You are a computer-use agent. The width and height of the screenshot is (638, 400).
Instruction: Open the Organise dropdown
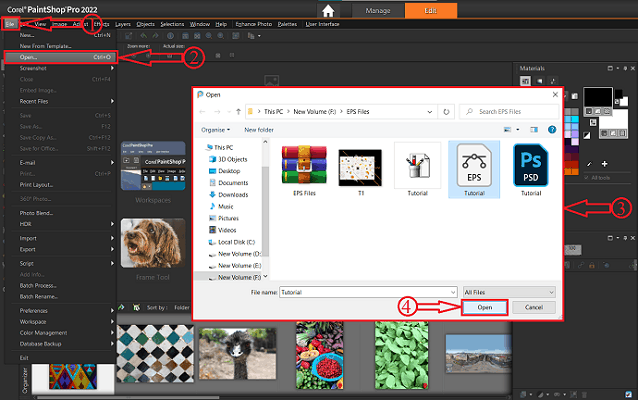(x=215, y=130)
